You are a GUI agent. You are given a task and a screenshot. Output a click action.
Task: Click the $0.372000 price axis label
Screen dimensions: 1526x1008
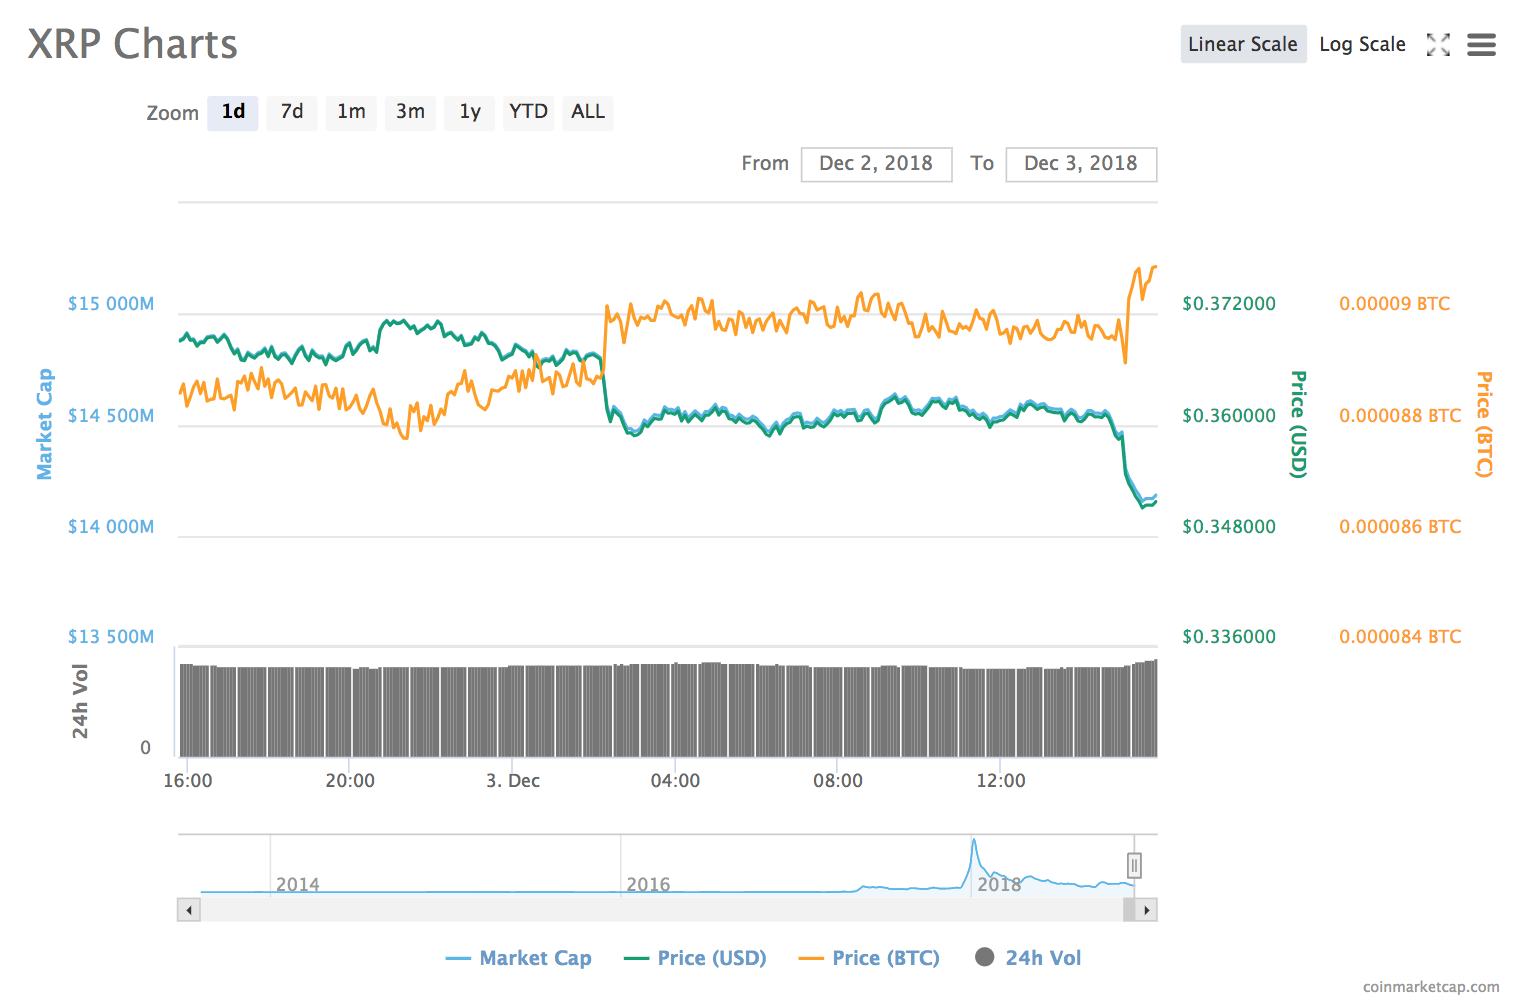(x=1229, y=304)
